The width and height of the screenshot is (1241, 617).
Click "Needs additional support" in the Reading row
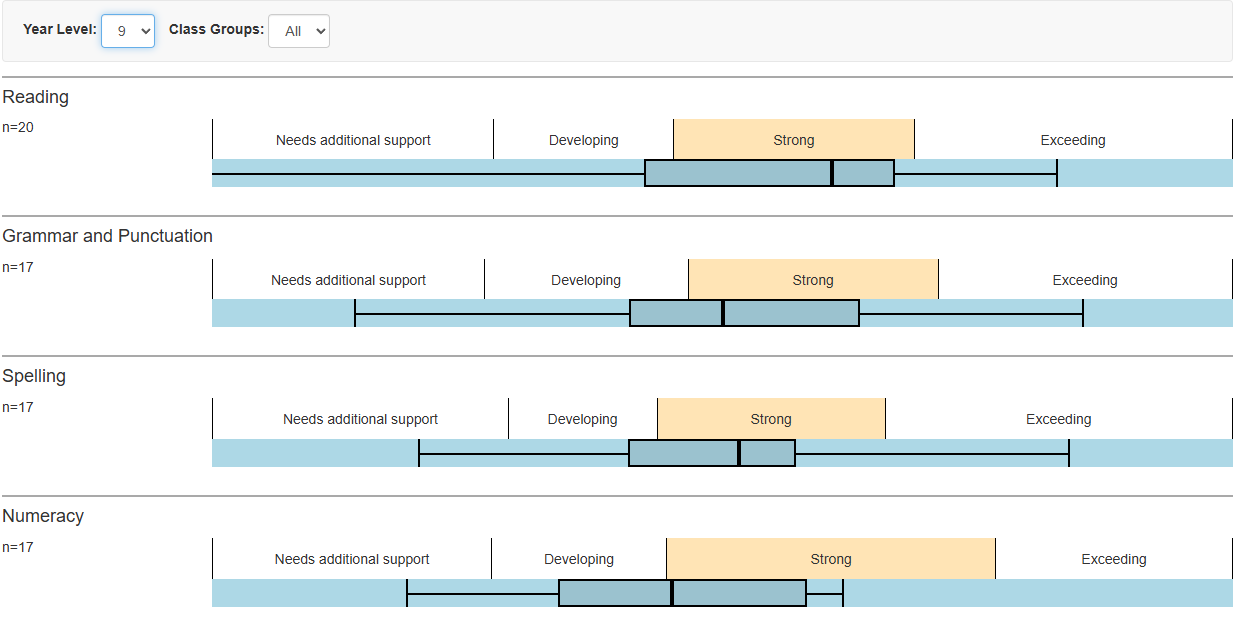[353, 140]
